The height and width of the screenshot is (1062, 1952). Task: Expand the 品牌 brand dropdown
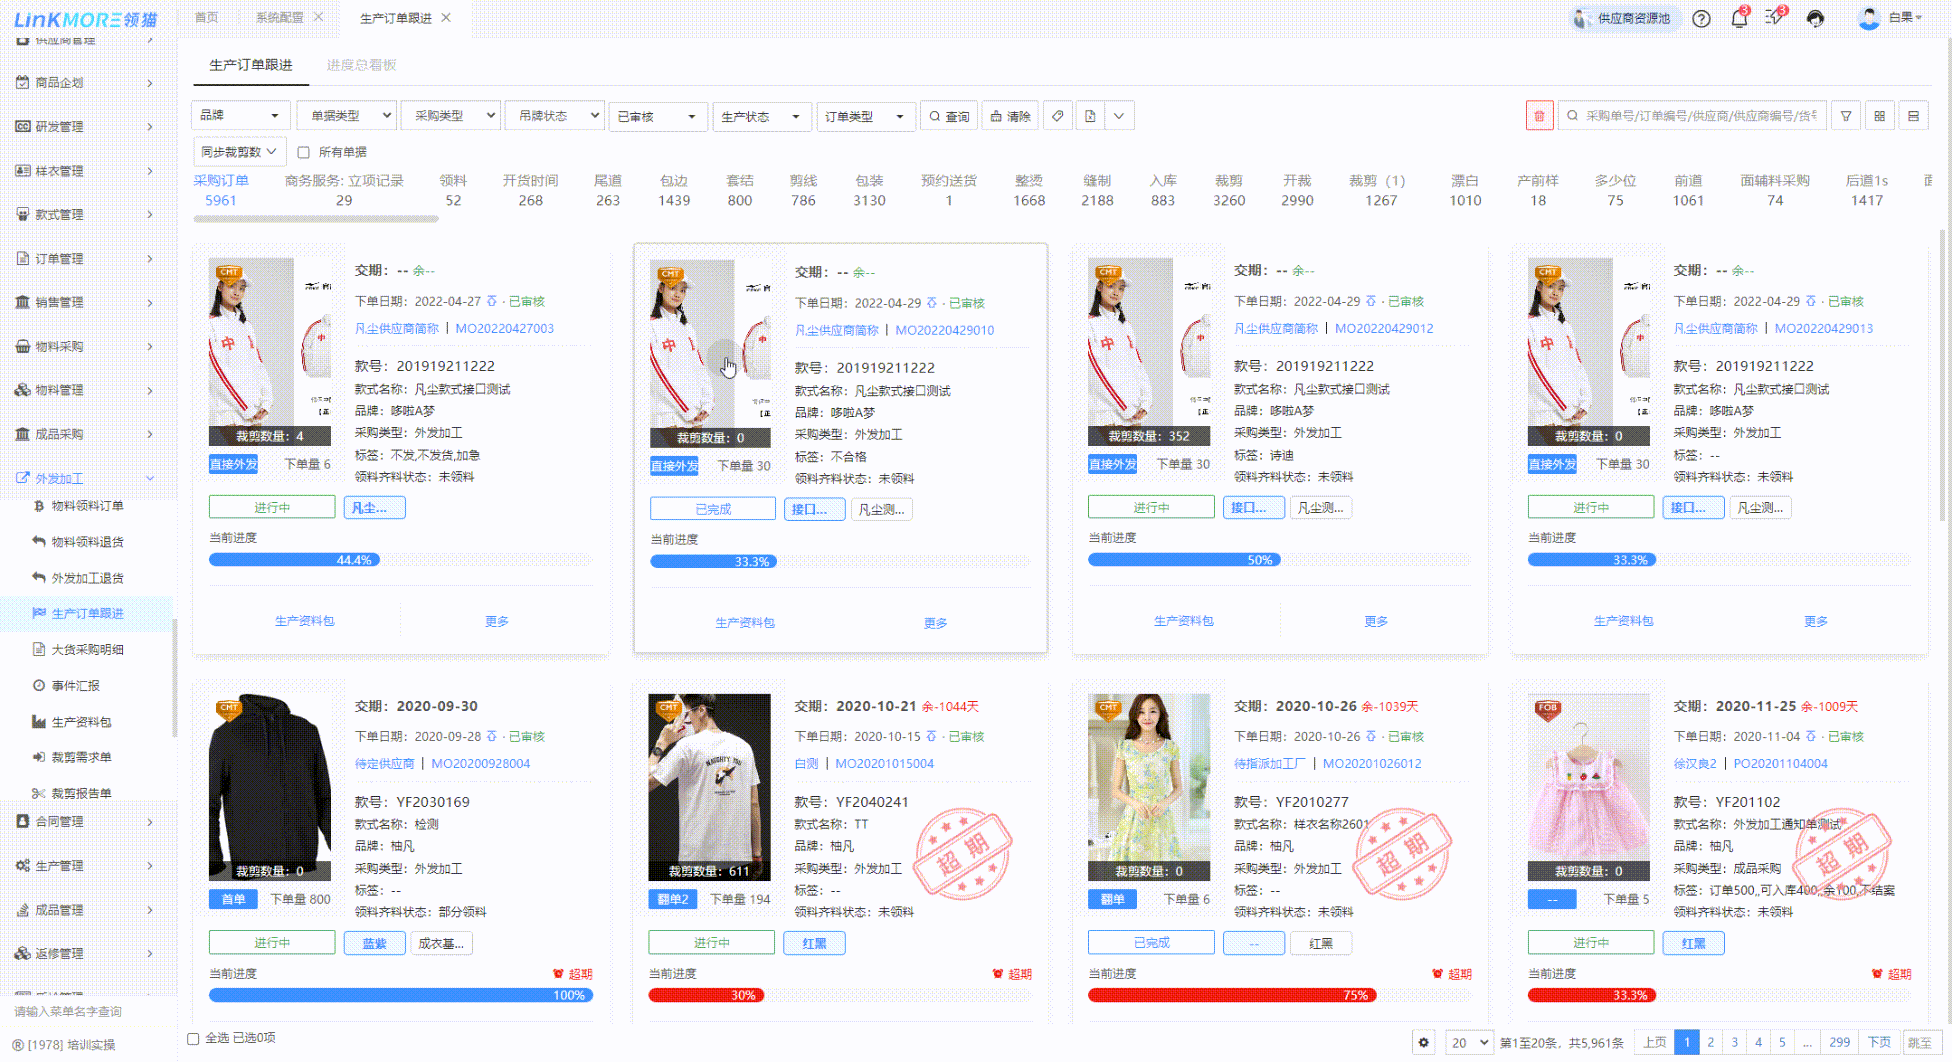point(240,116)
